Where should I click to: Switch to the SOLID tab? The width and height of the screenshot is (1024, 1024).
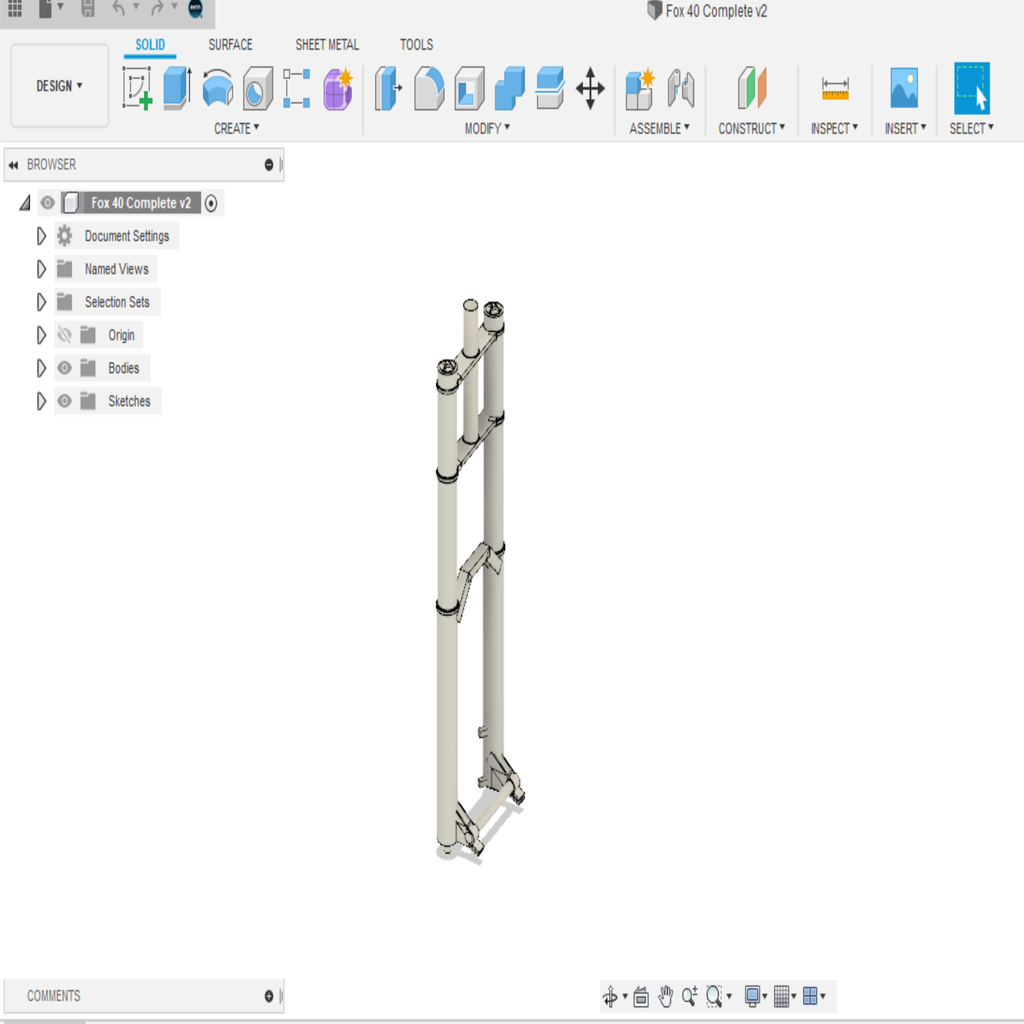coord(150,45)
